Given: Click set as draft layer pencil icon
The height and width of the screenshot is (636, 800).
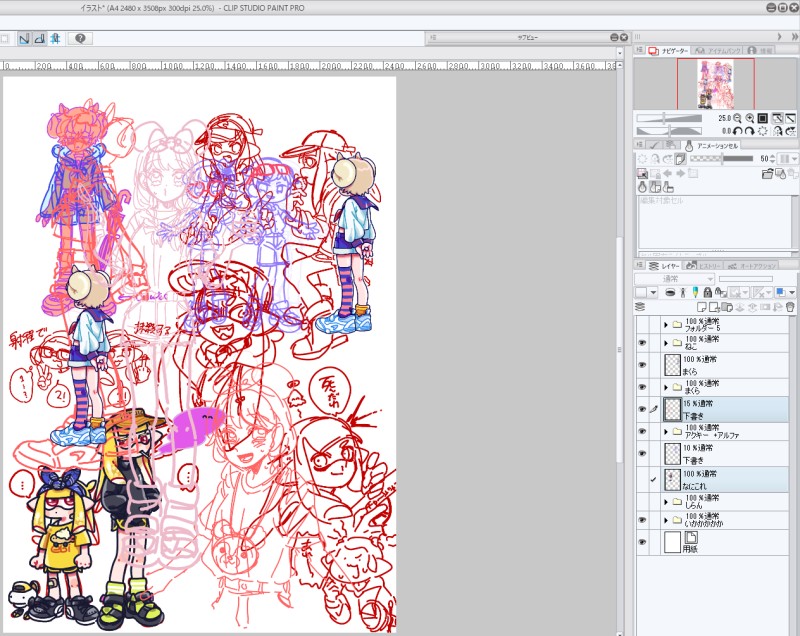Looking at the screenshot, I should pos(695,292).
